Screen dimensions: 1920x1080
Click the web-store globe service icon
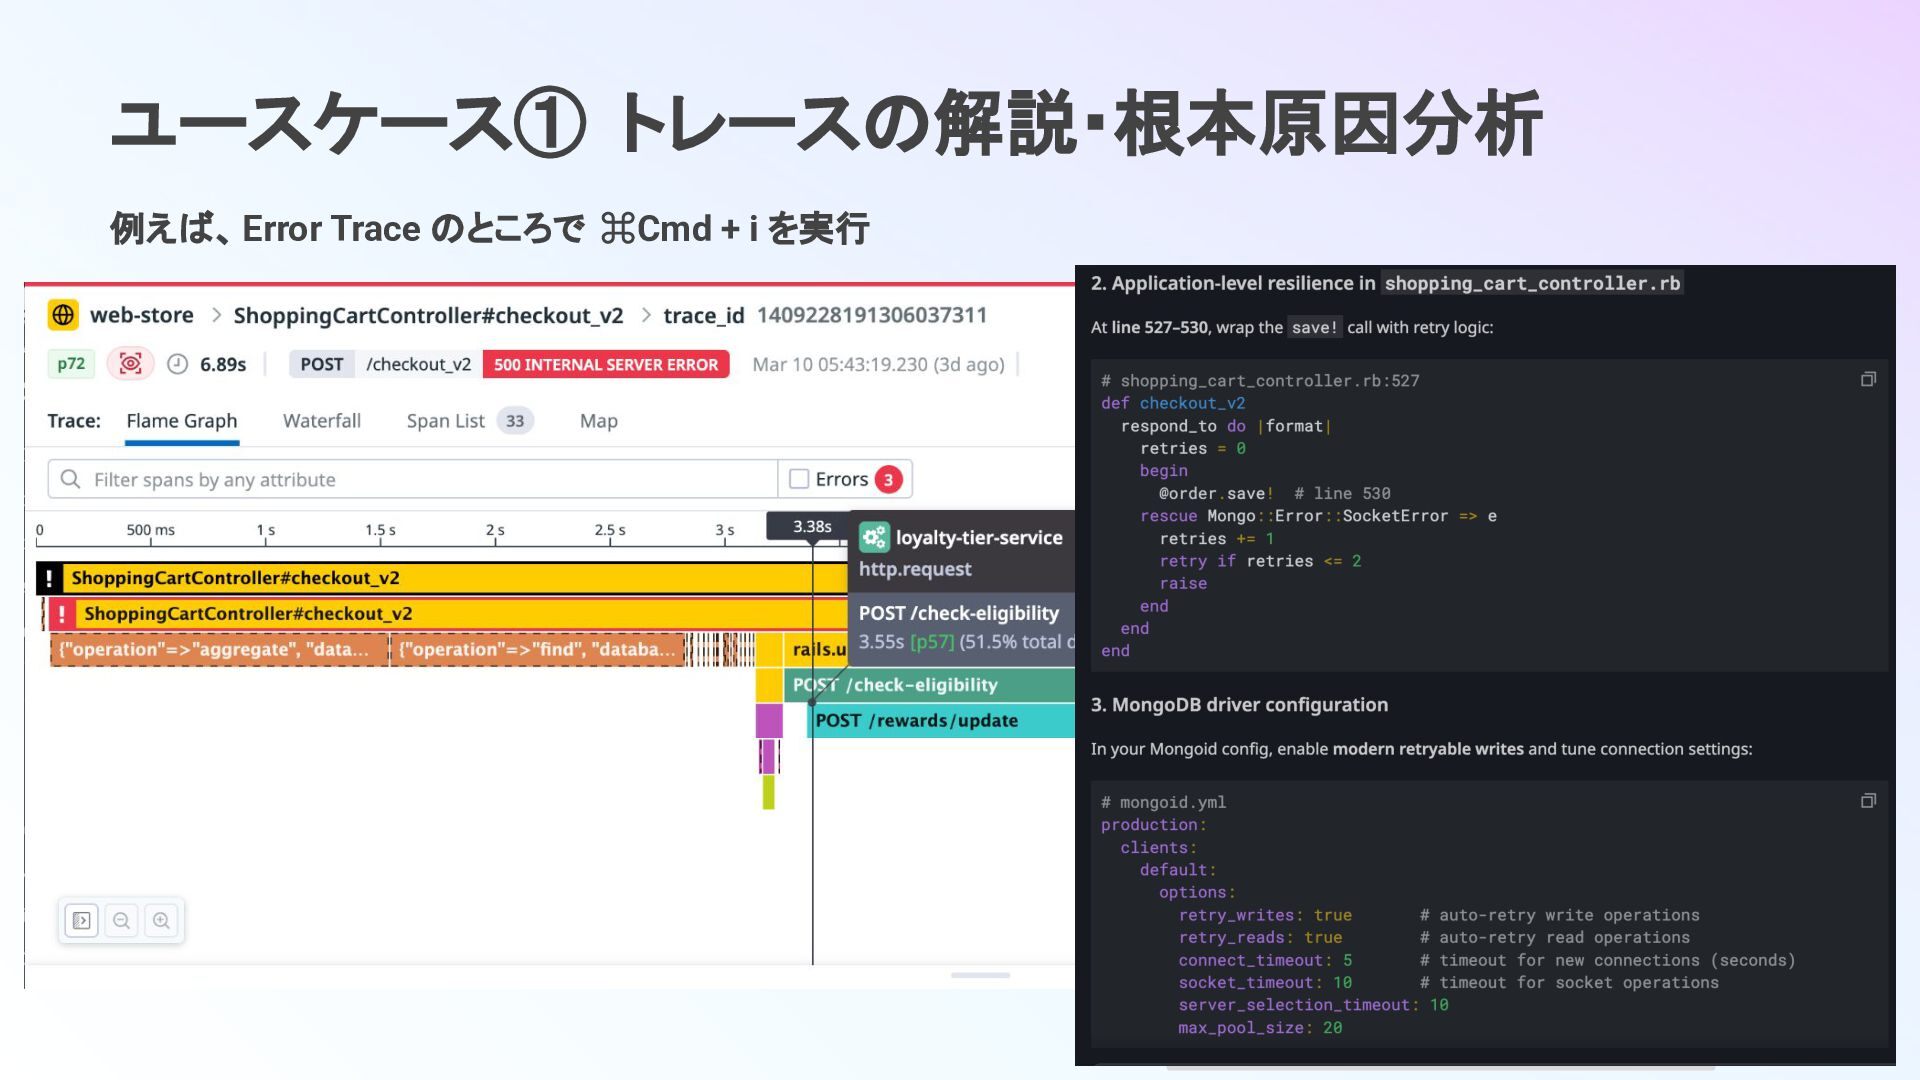pos(63,315)
